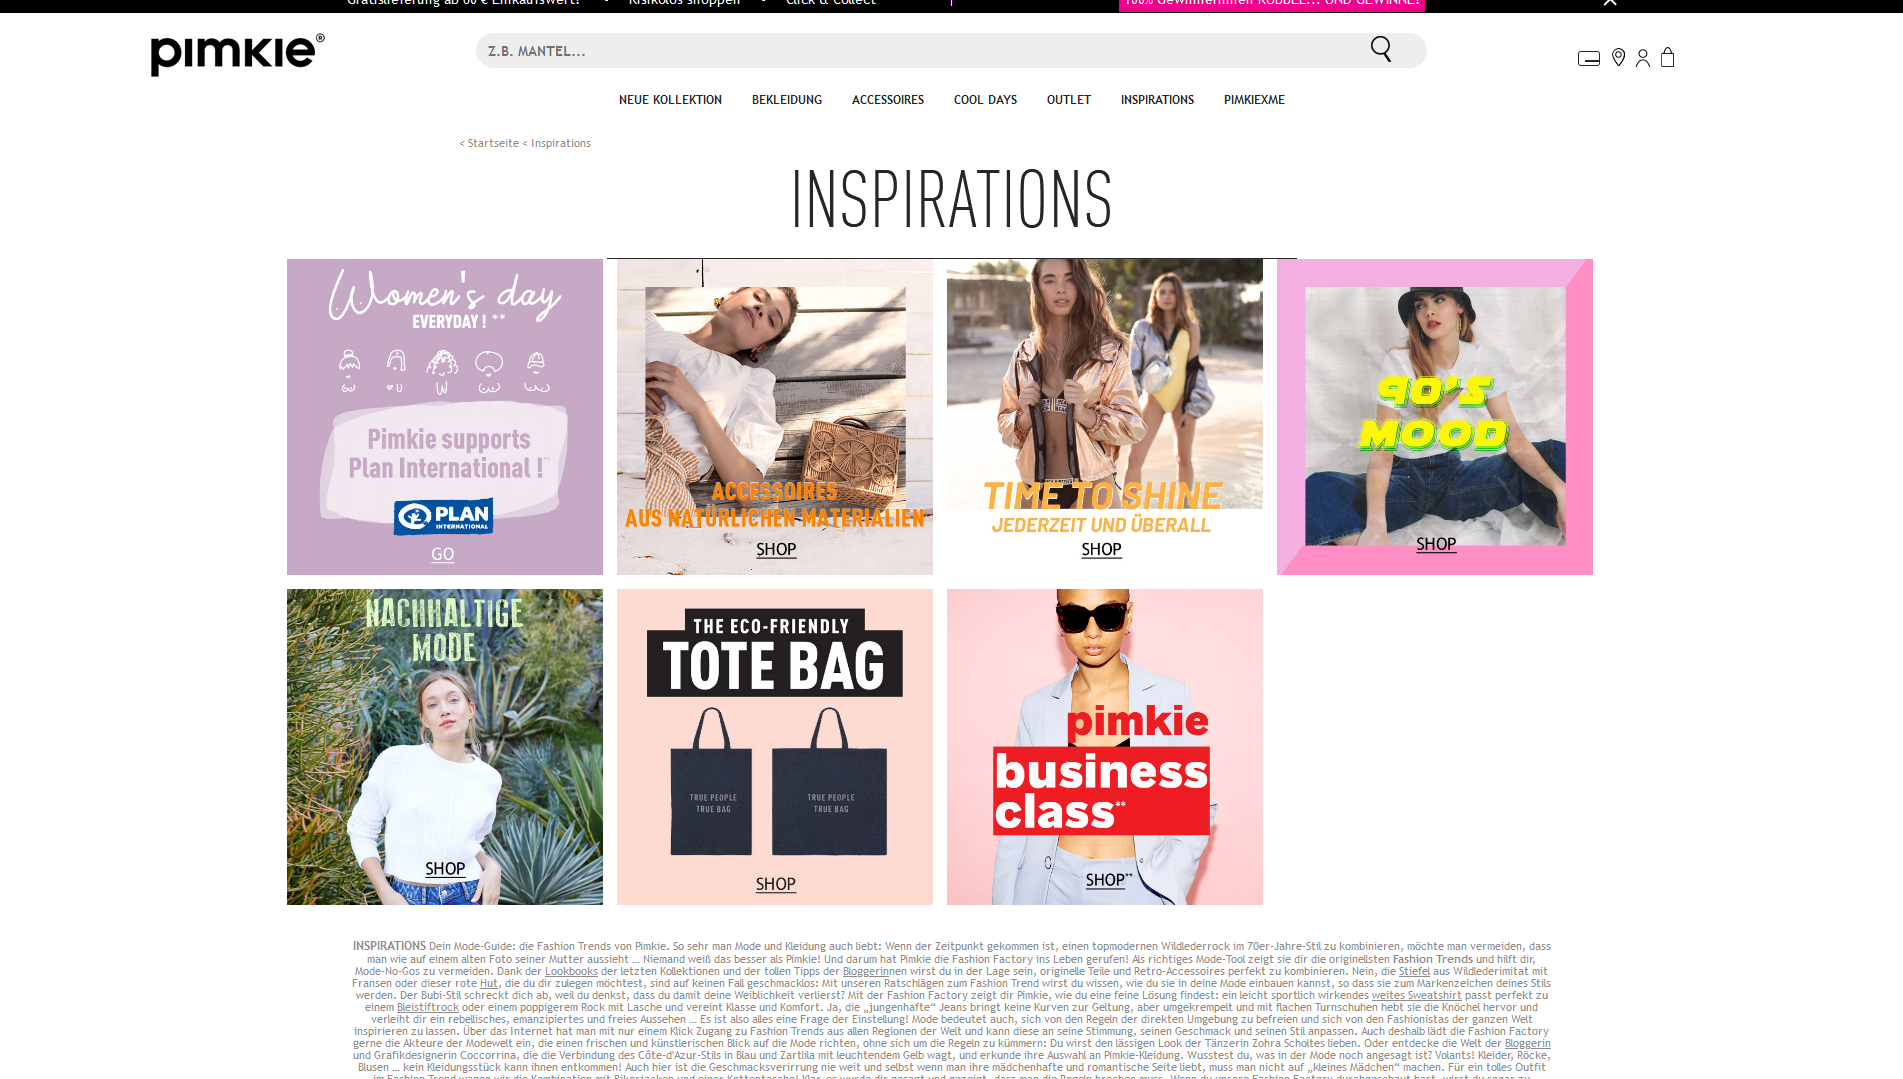The image size is (1903, 1079).
Task: Open the store locator pin icon
Action: [1619, 58]
